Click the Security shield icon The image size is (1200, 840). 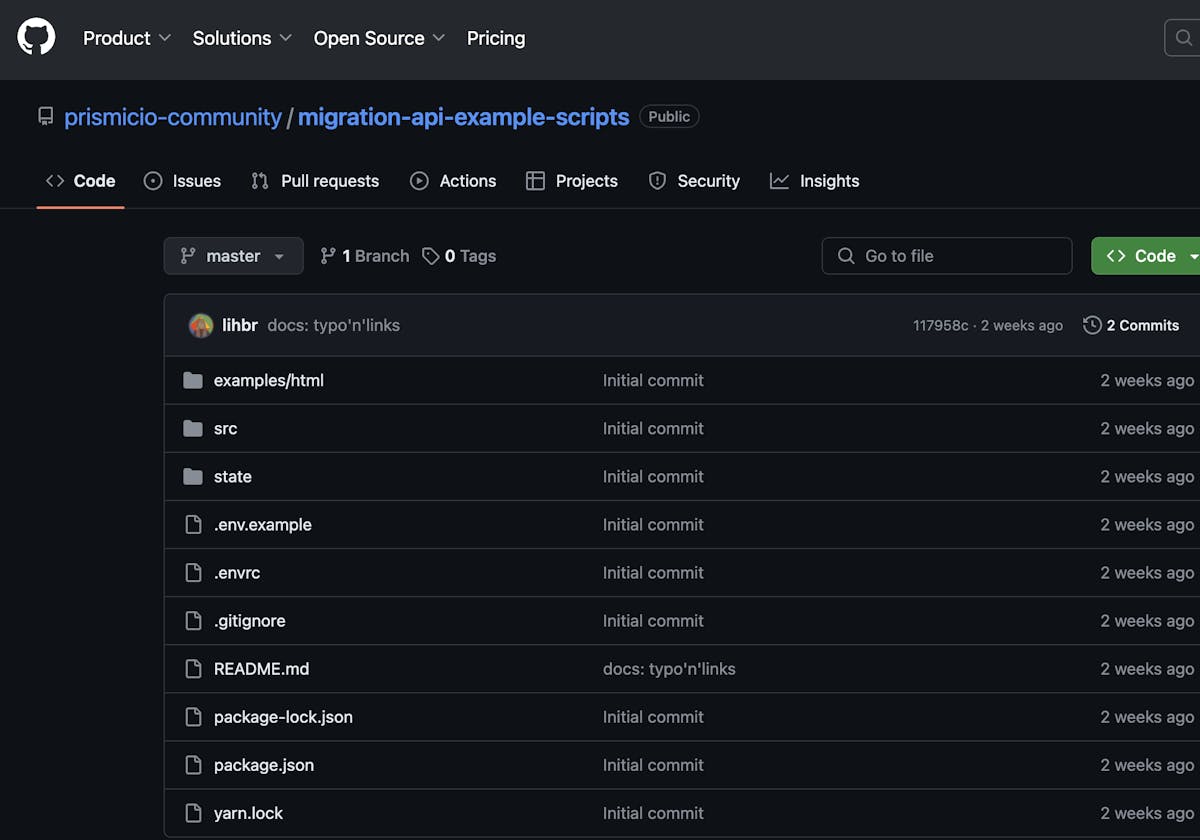click(x=657, y=181)
